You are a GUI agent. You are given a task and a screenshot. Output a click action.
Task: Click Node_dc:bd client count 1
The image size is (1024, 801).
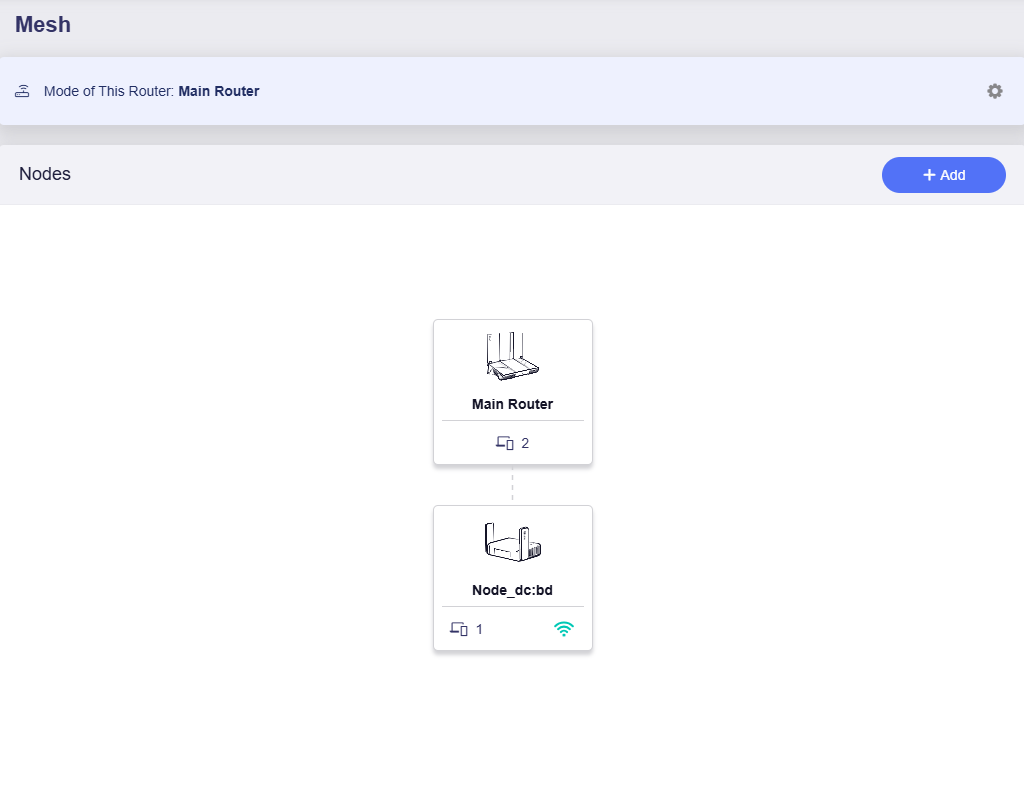479,629
